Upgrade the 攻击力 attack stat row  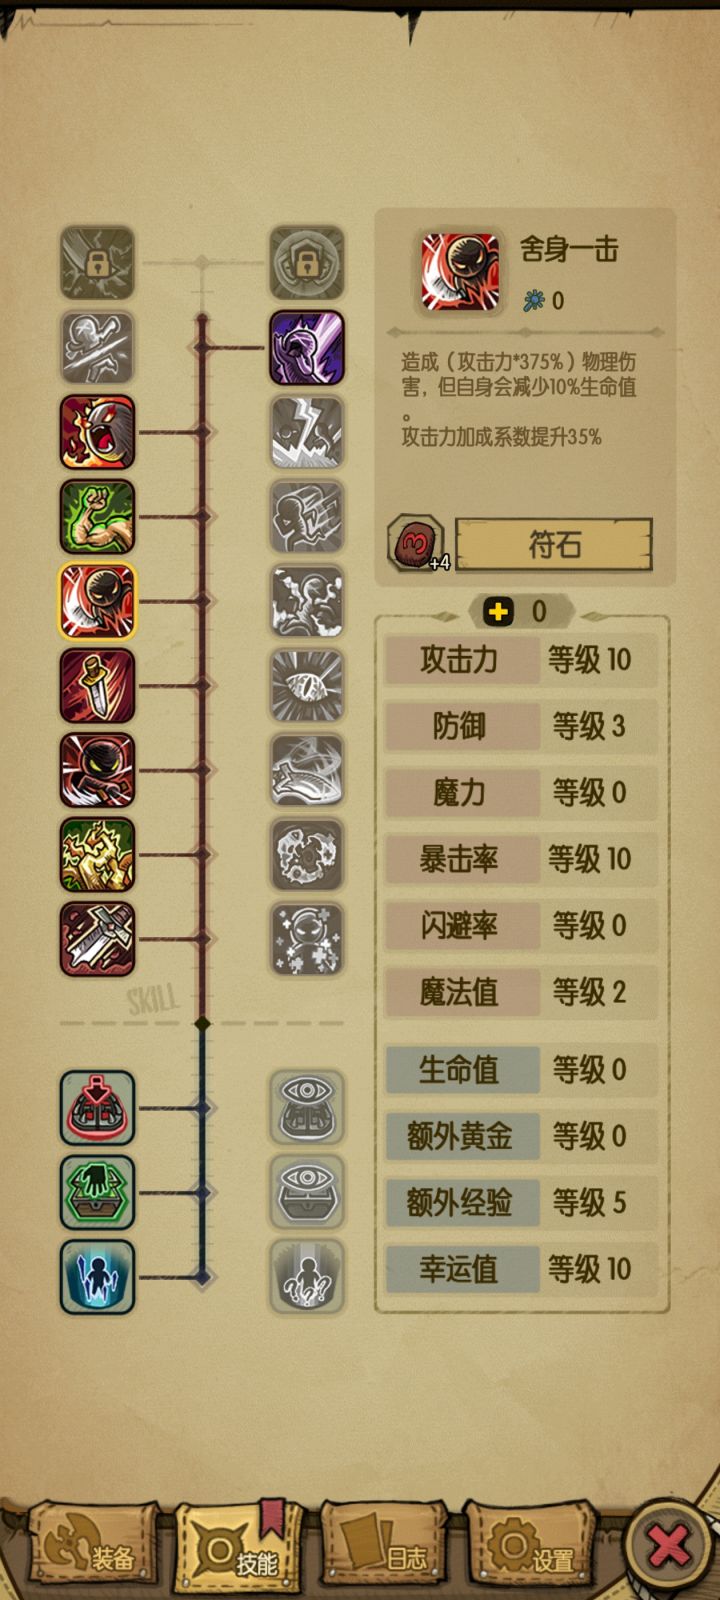point(522,660)
